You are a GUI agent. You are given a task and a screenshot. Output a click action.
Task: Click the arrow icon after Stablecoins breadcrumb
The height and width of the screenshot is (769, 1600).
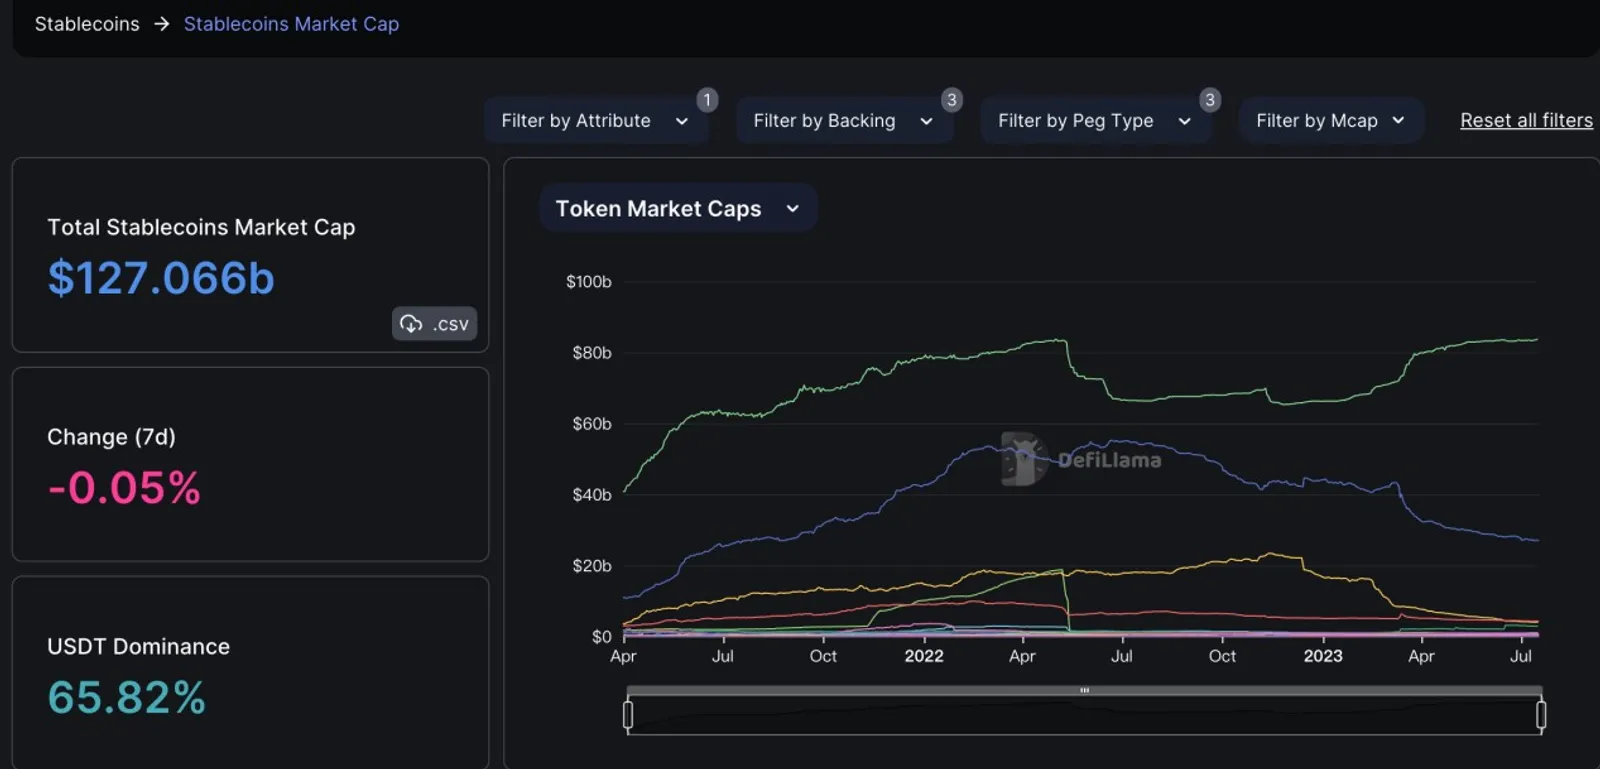[x=162, y=24]
